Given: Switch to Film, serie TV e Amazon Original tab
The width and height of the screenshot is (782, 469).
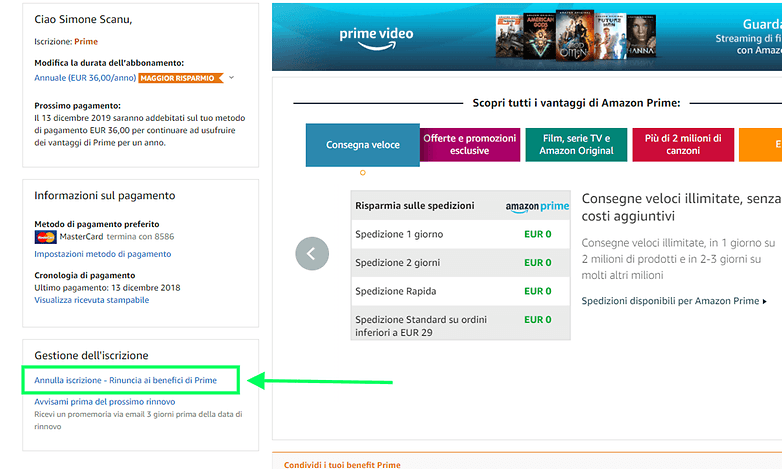Looking at the screenshot, I should [x=577, y=144].
